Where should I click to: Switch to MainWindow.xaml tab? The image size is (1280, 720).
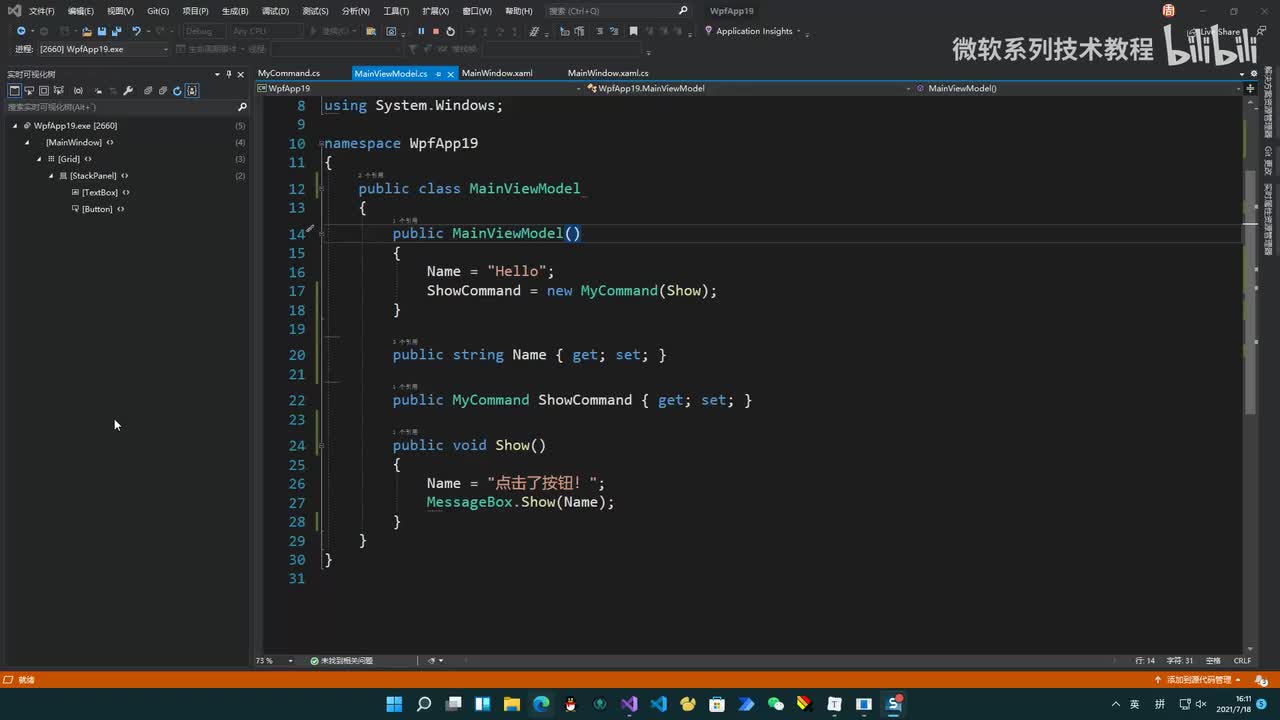pyautogui.click(x=497, y=73)
